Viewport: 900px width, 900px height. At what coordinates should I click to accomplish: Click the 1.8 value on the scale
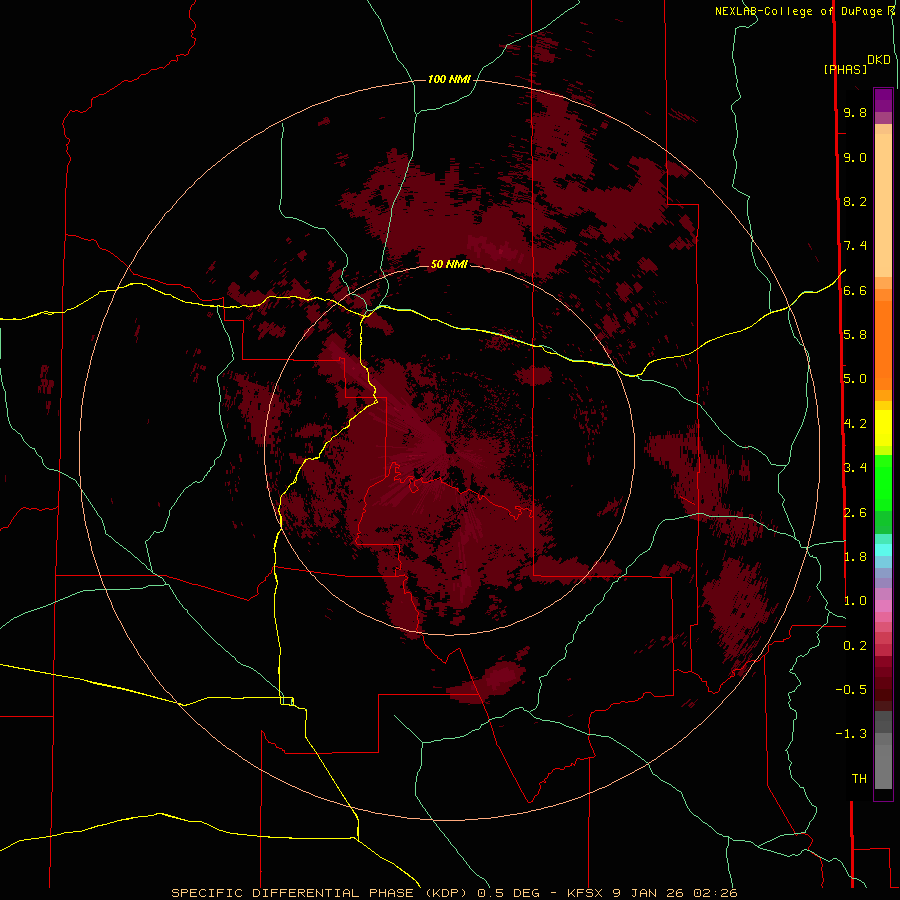[855, 556]
